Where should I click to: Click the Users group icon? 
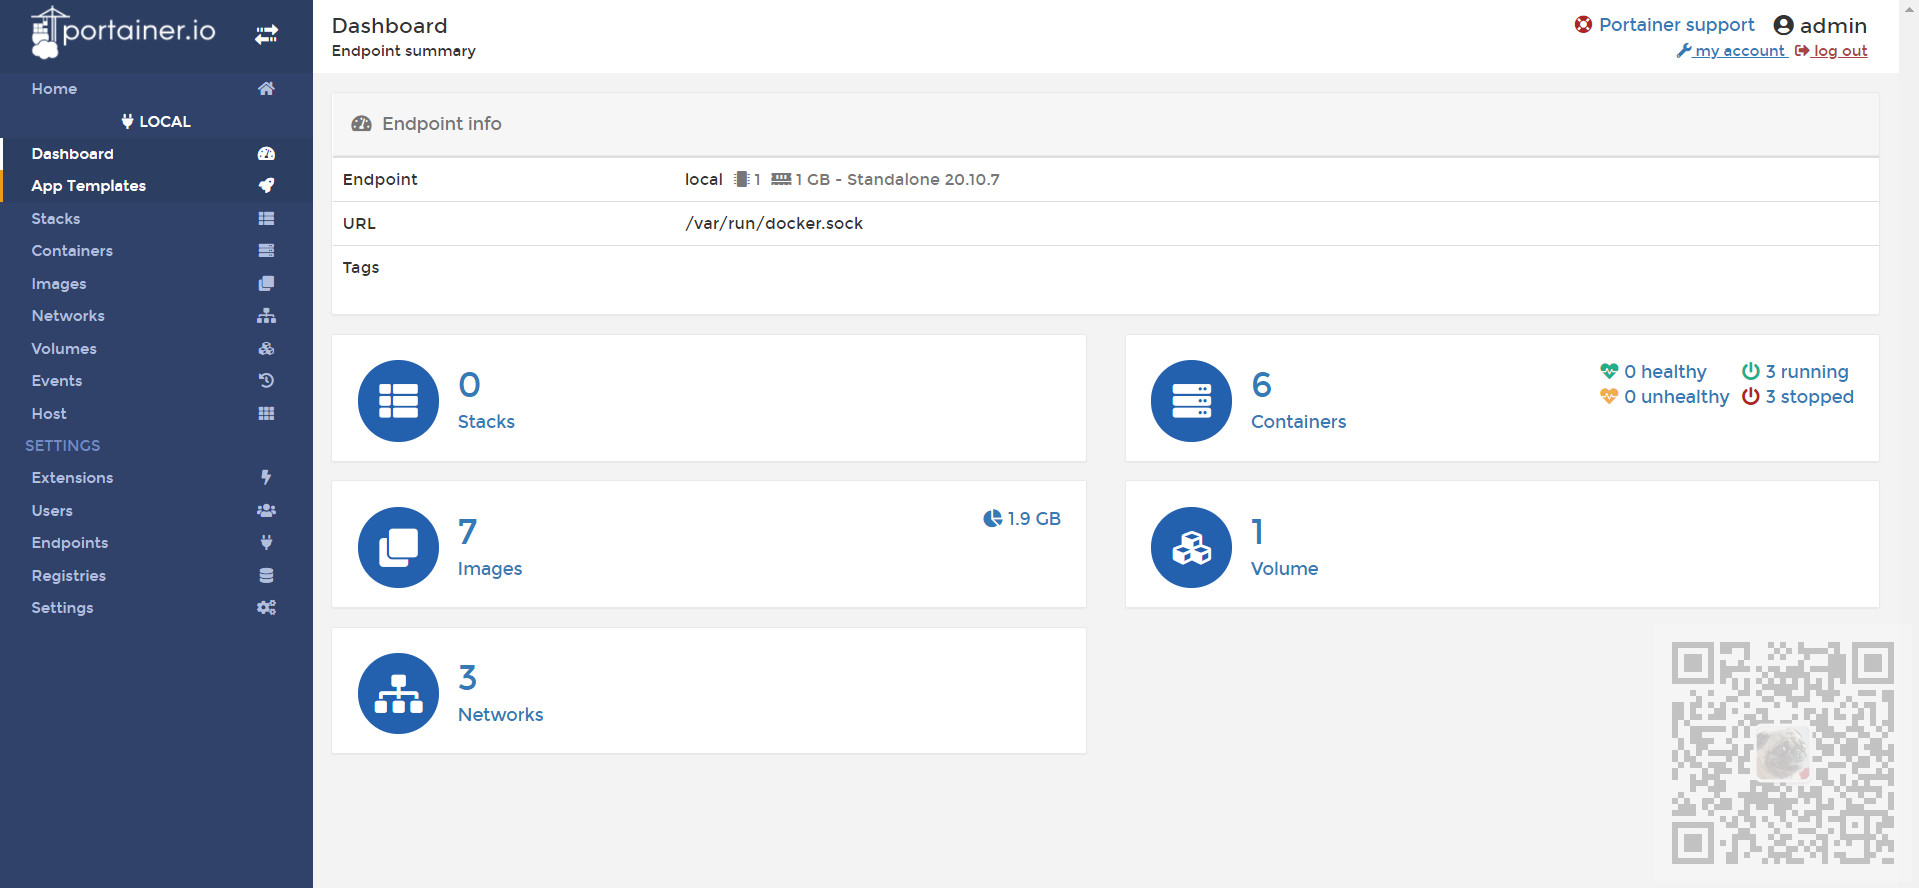pos(266,510)
